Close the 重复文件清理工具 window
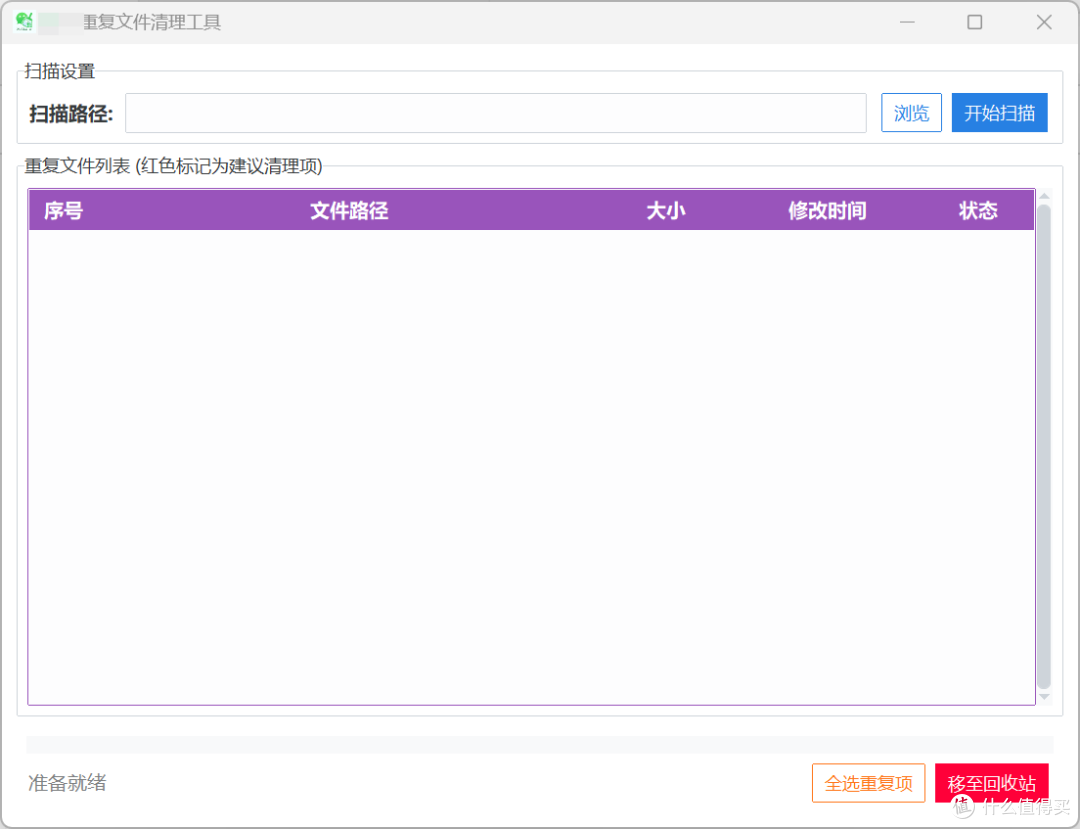The height and width of the screenshot is (829, 1080). 1043,22
